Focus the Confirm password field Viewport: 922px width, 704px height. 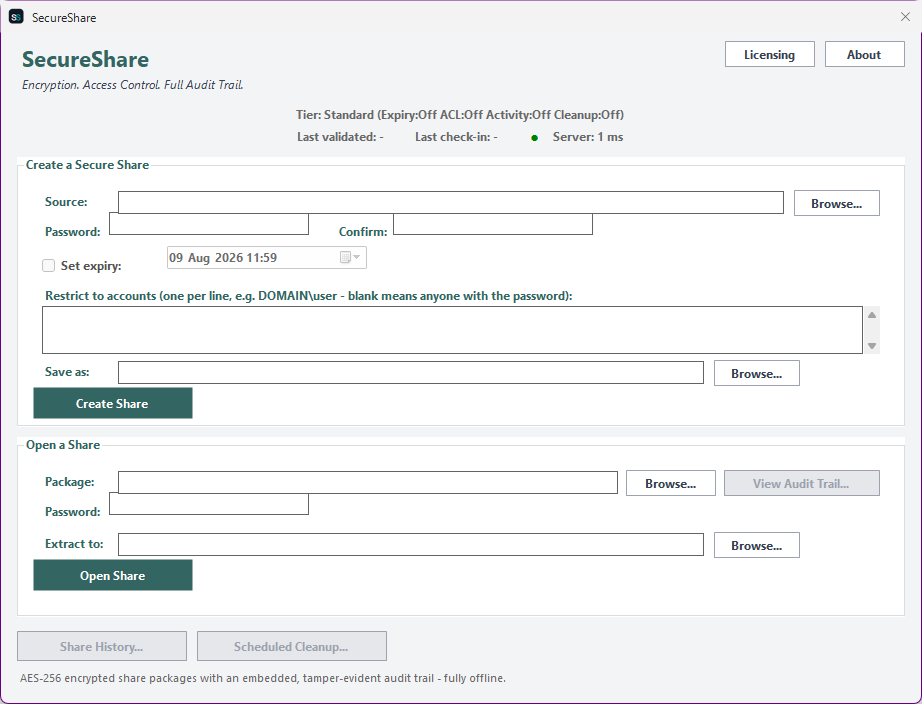[x=493, y=224]
